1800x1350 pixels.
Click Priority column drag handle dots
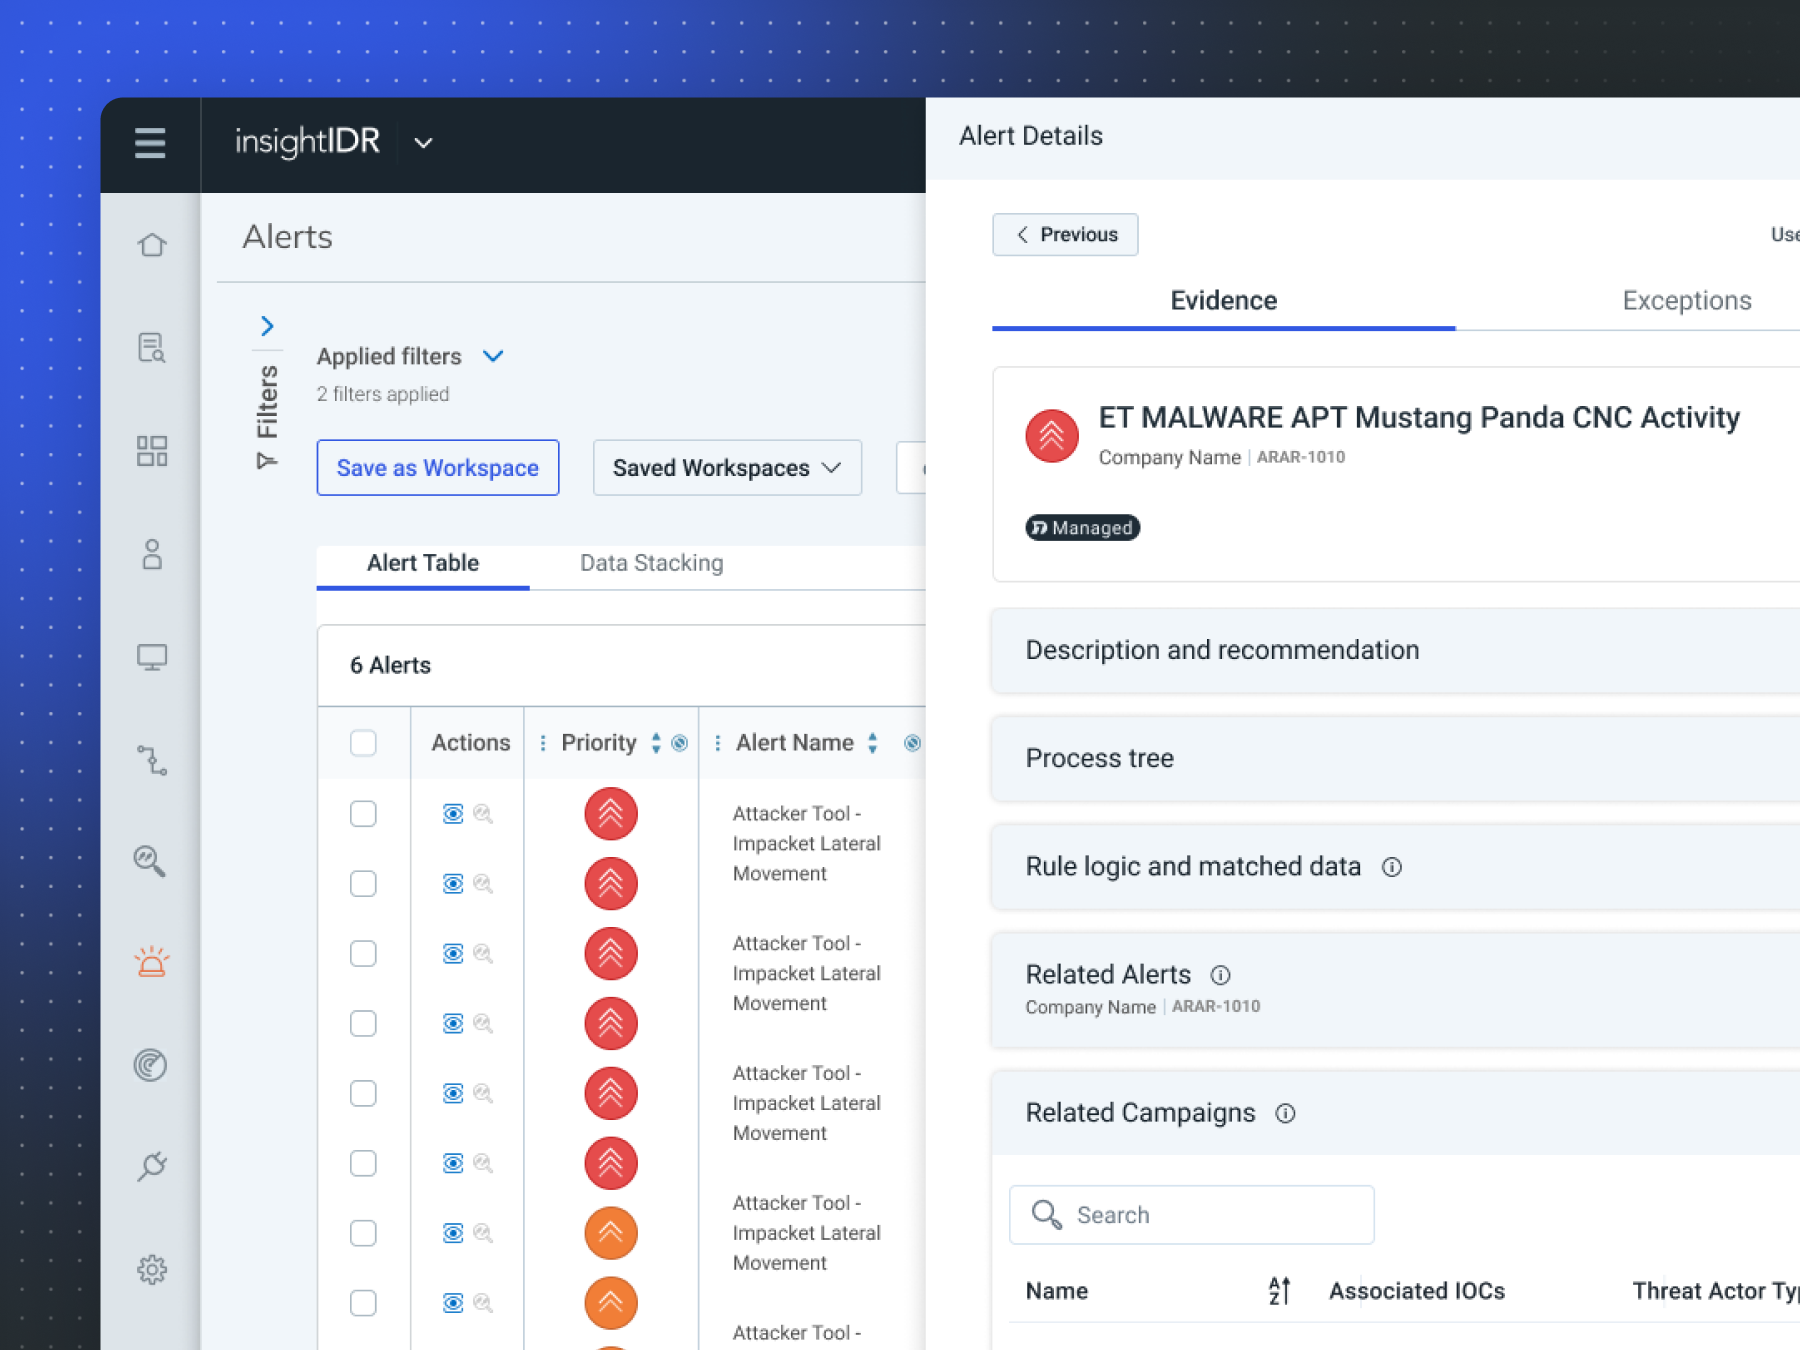click(543, 743)
